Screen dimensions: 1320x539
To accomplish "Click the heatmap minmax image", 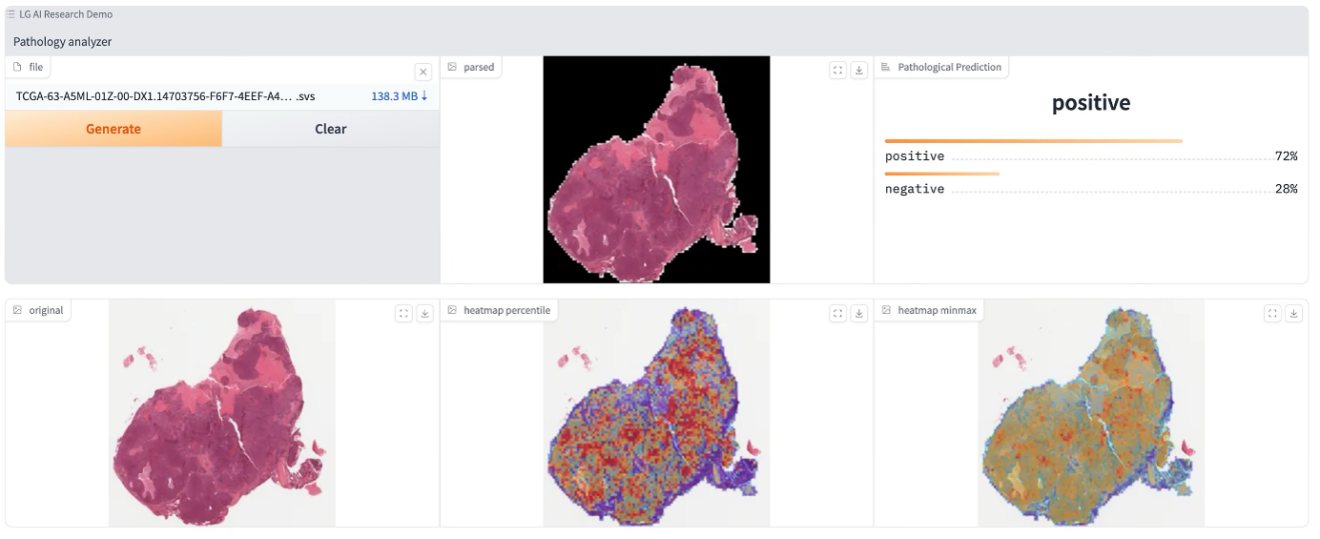I will pyautogui.click(x=1090, y=412).
